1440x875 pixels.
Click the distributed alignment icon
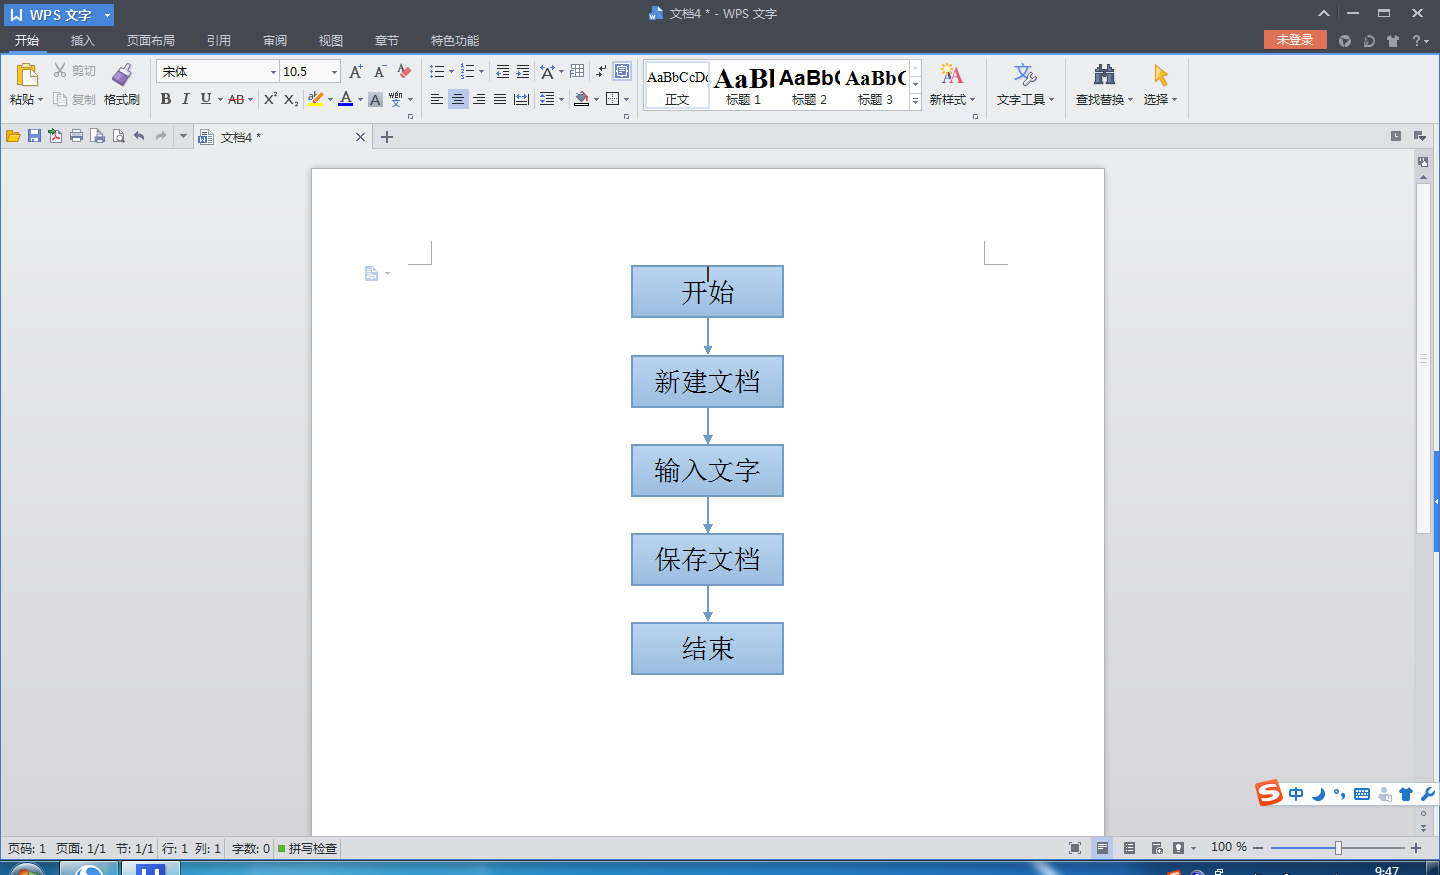point(522,99)
